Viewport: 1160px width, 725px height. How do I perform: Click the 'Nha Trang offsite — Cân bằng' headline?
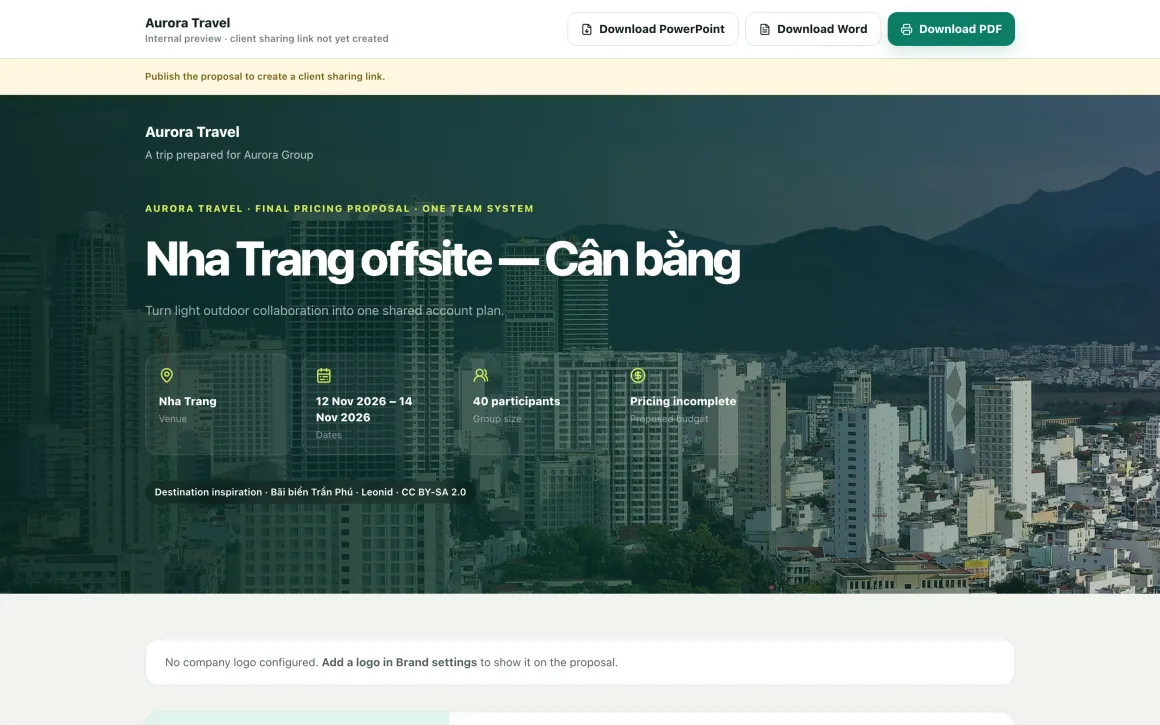[x=442, y=260]
